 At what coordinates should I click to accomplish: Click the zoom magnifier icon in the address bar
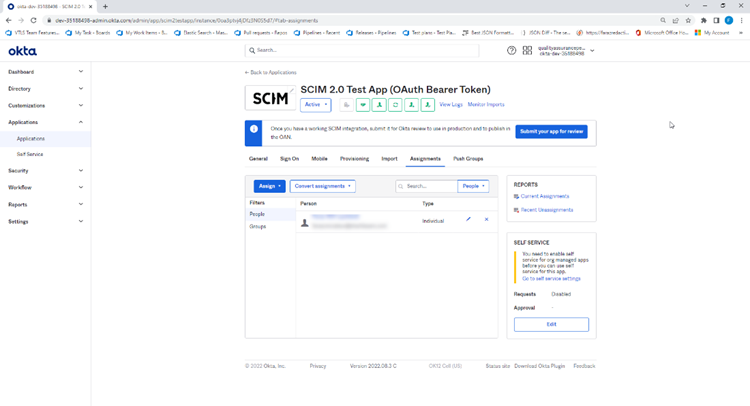tap(663, 20)
